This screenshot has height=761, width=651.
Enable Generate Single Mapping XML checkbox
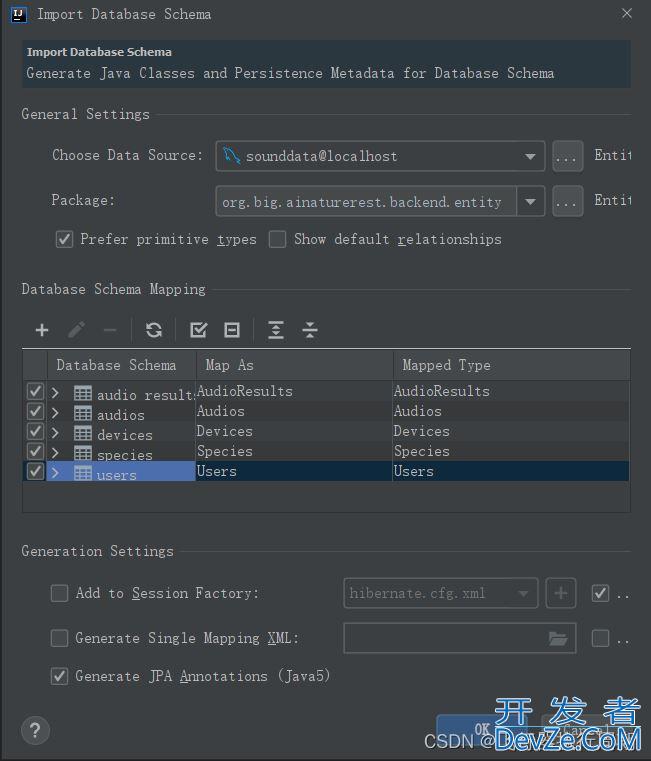(59, 638)
